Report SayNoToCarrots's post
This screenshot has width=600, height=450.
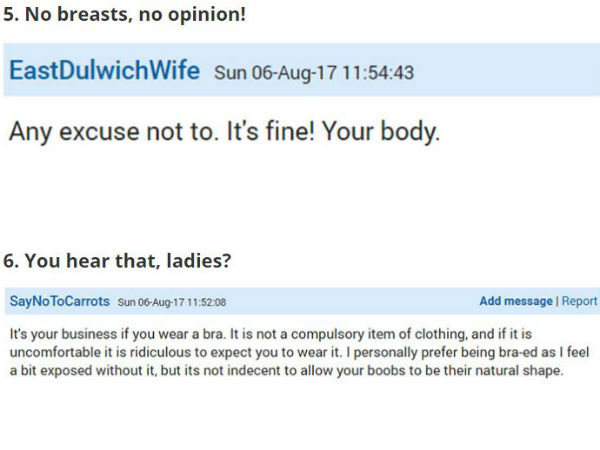point(579,302)
